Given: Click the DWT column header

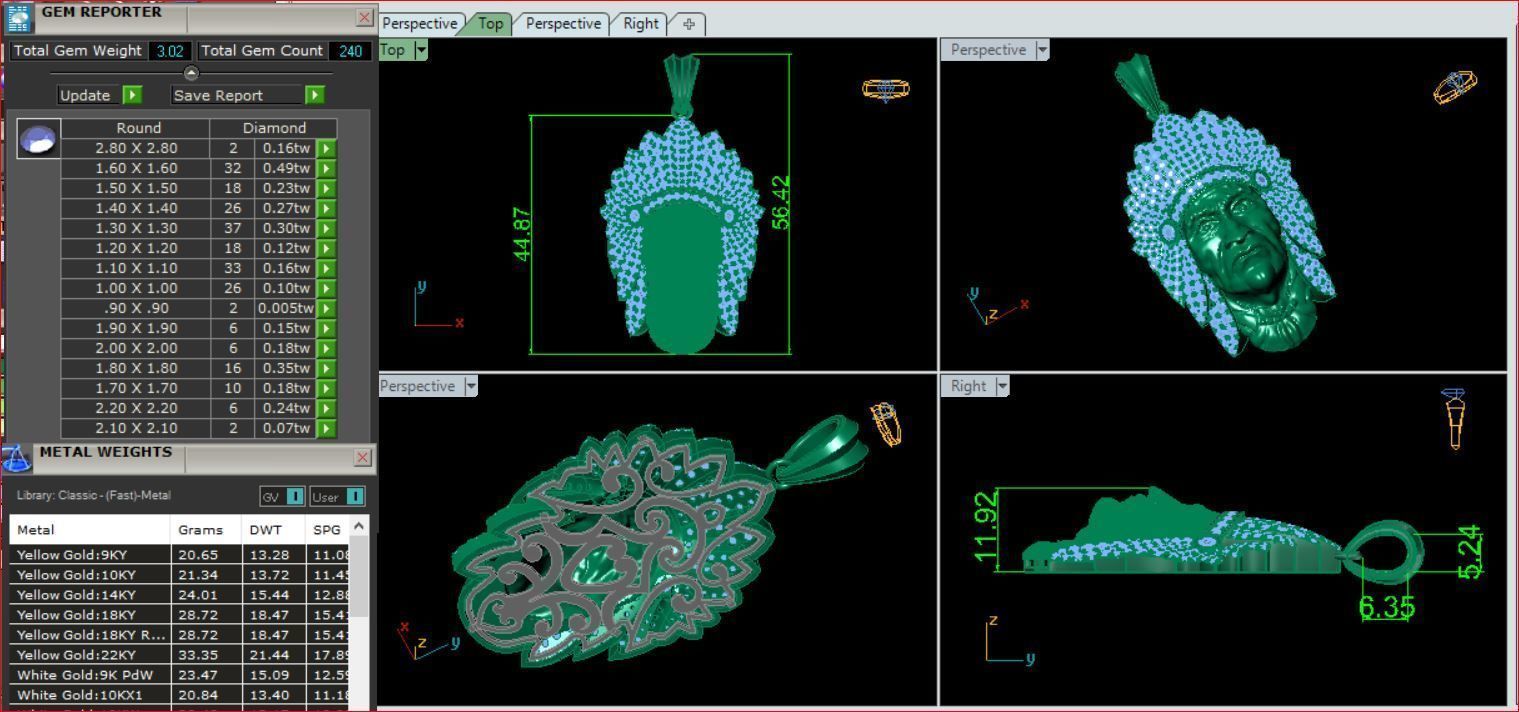Looking at the screenshot, I should click(274, 530).
